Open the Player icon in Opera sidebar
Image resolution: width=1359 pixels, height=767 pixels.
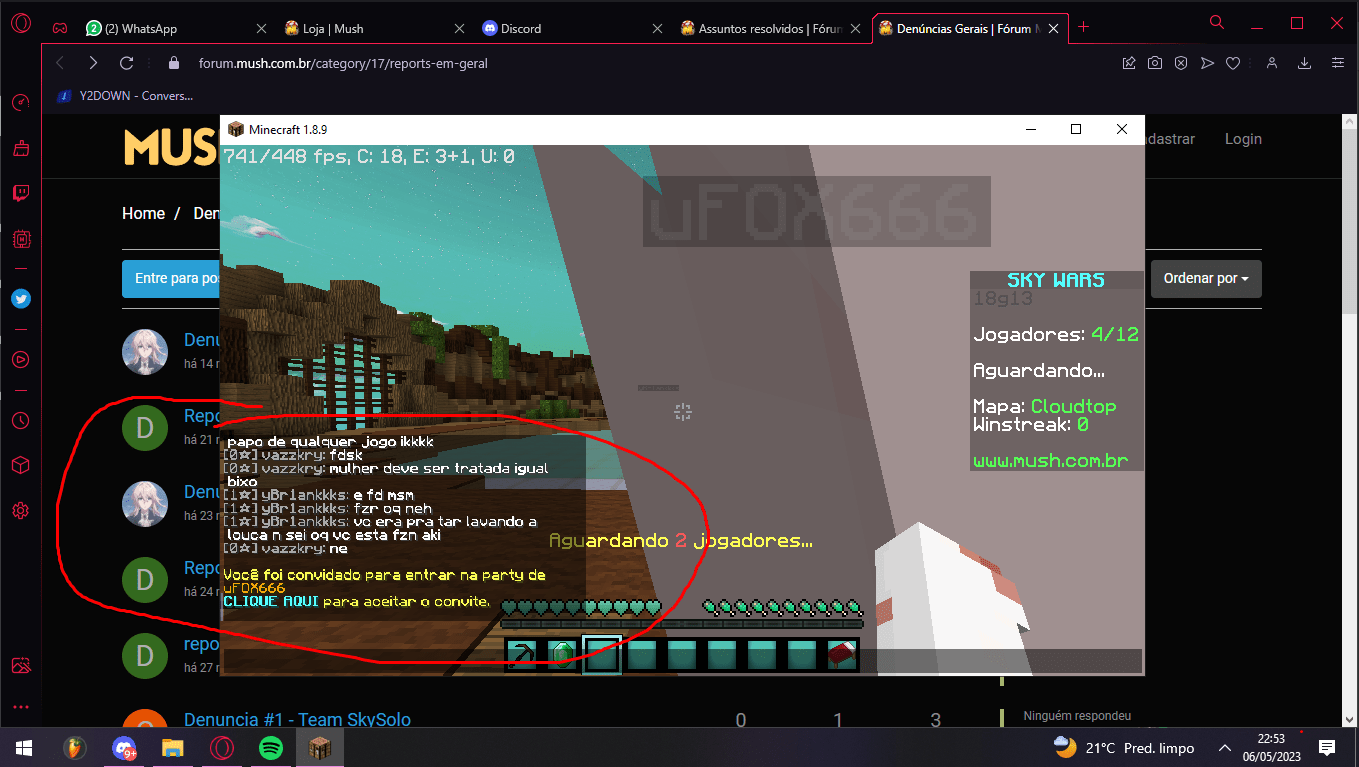pos(20,359)
